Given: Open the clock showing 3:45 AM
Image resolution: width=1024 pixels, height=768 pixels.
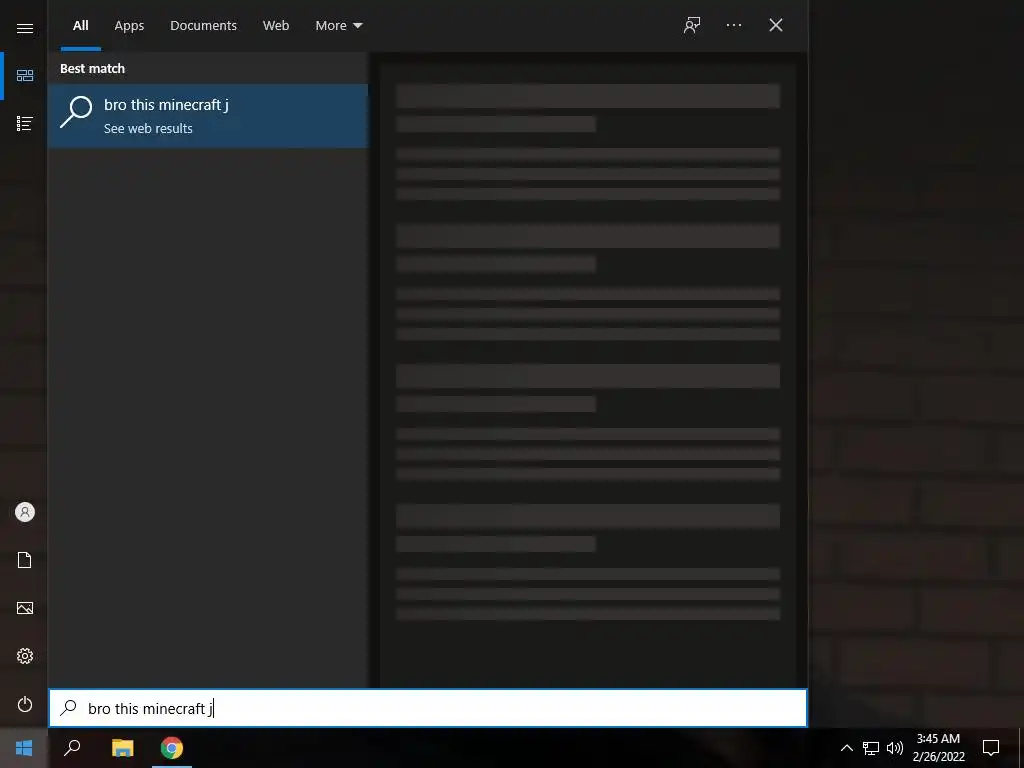Looking at the screenshot, I should pos(938,748).
